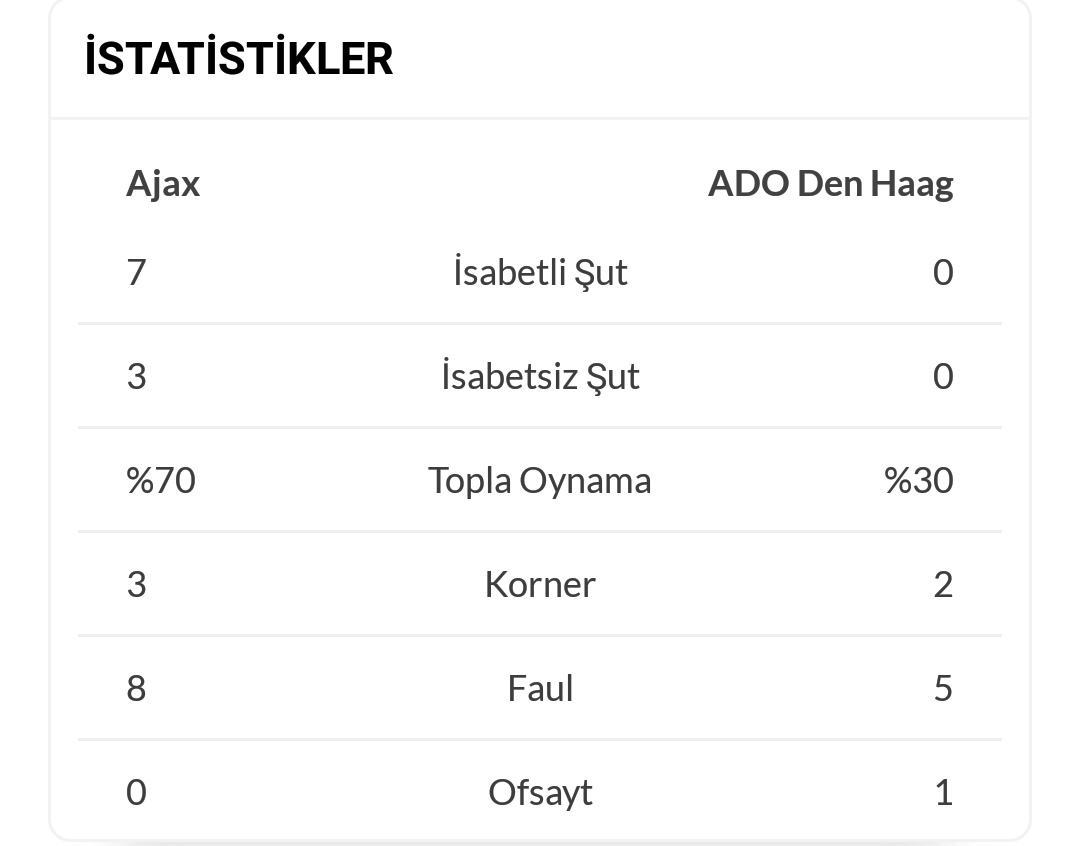Click Ajax's 0 offsides value
This screenshot has height=846, width=1080.
(x=136, y=792)
